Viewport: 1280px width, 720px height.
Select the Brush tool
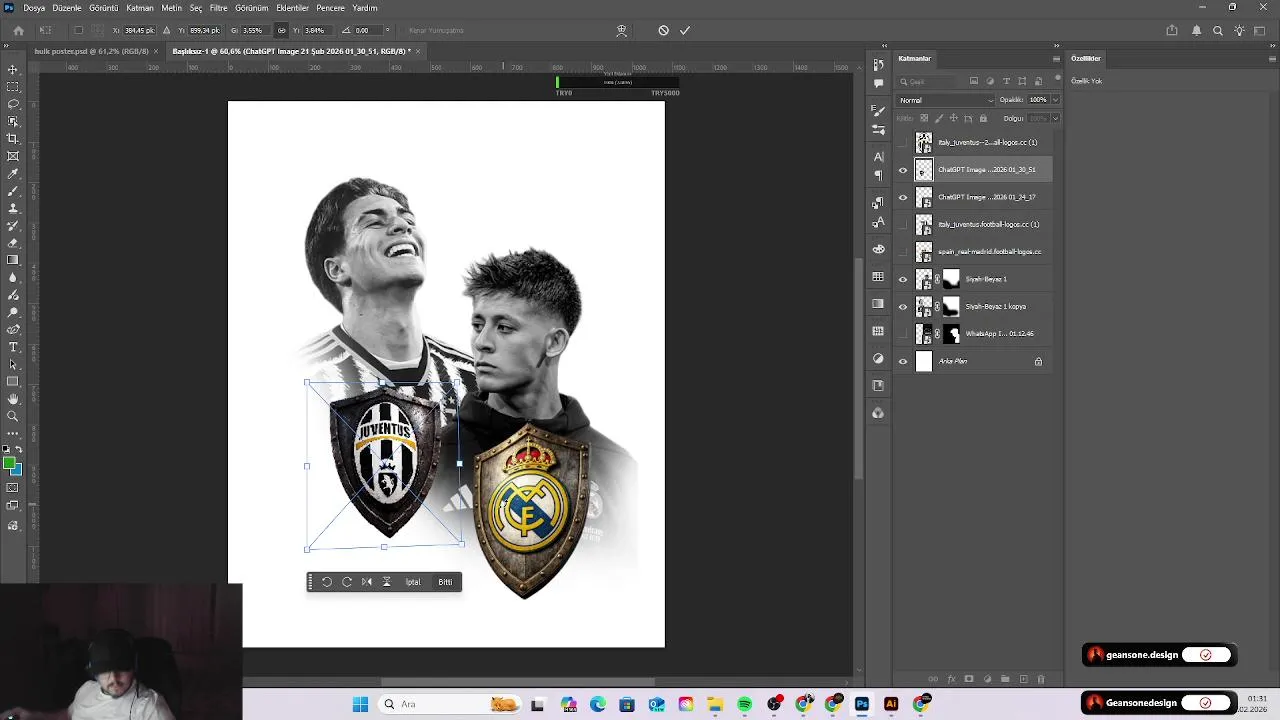point(13,191)
